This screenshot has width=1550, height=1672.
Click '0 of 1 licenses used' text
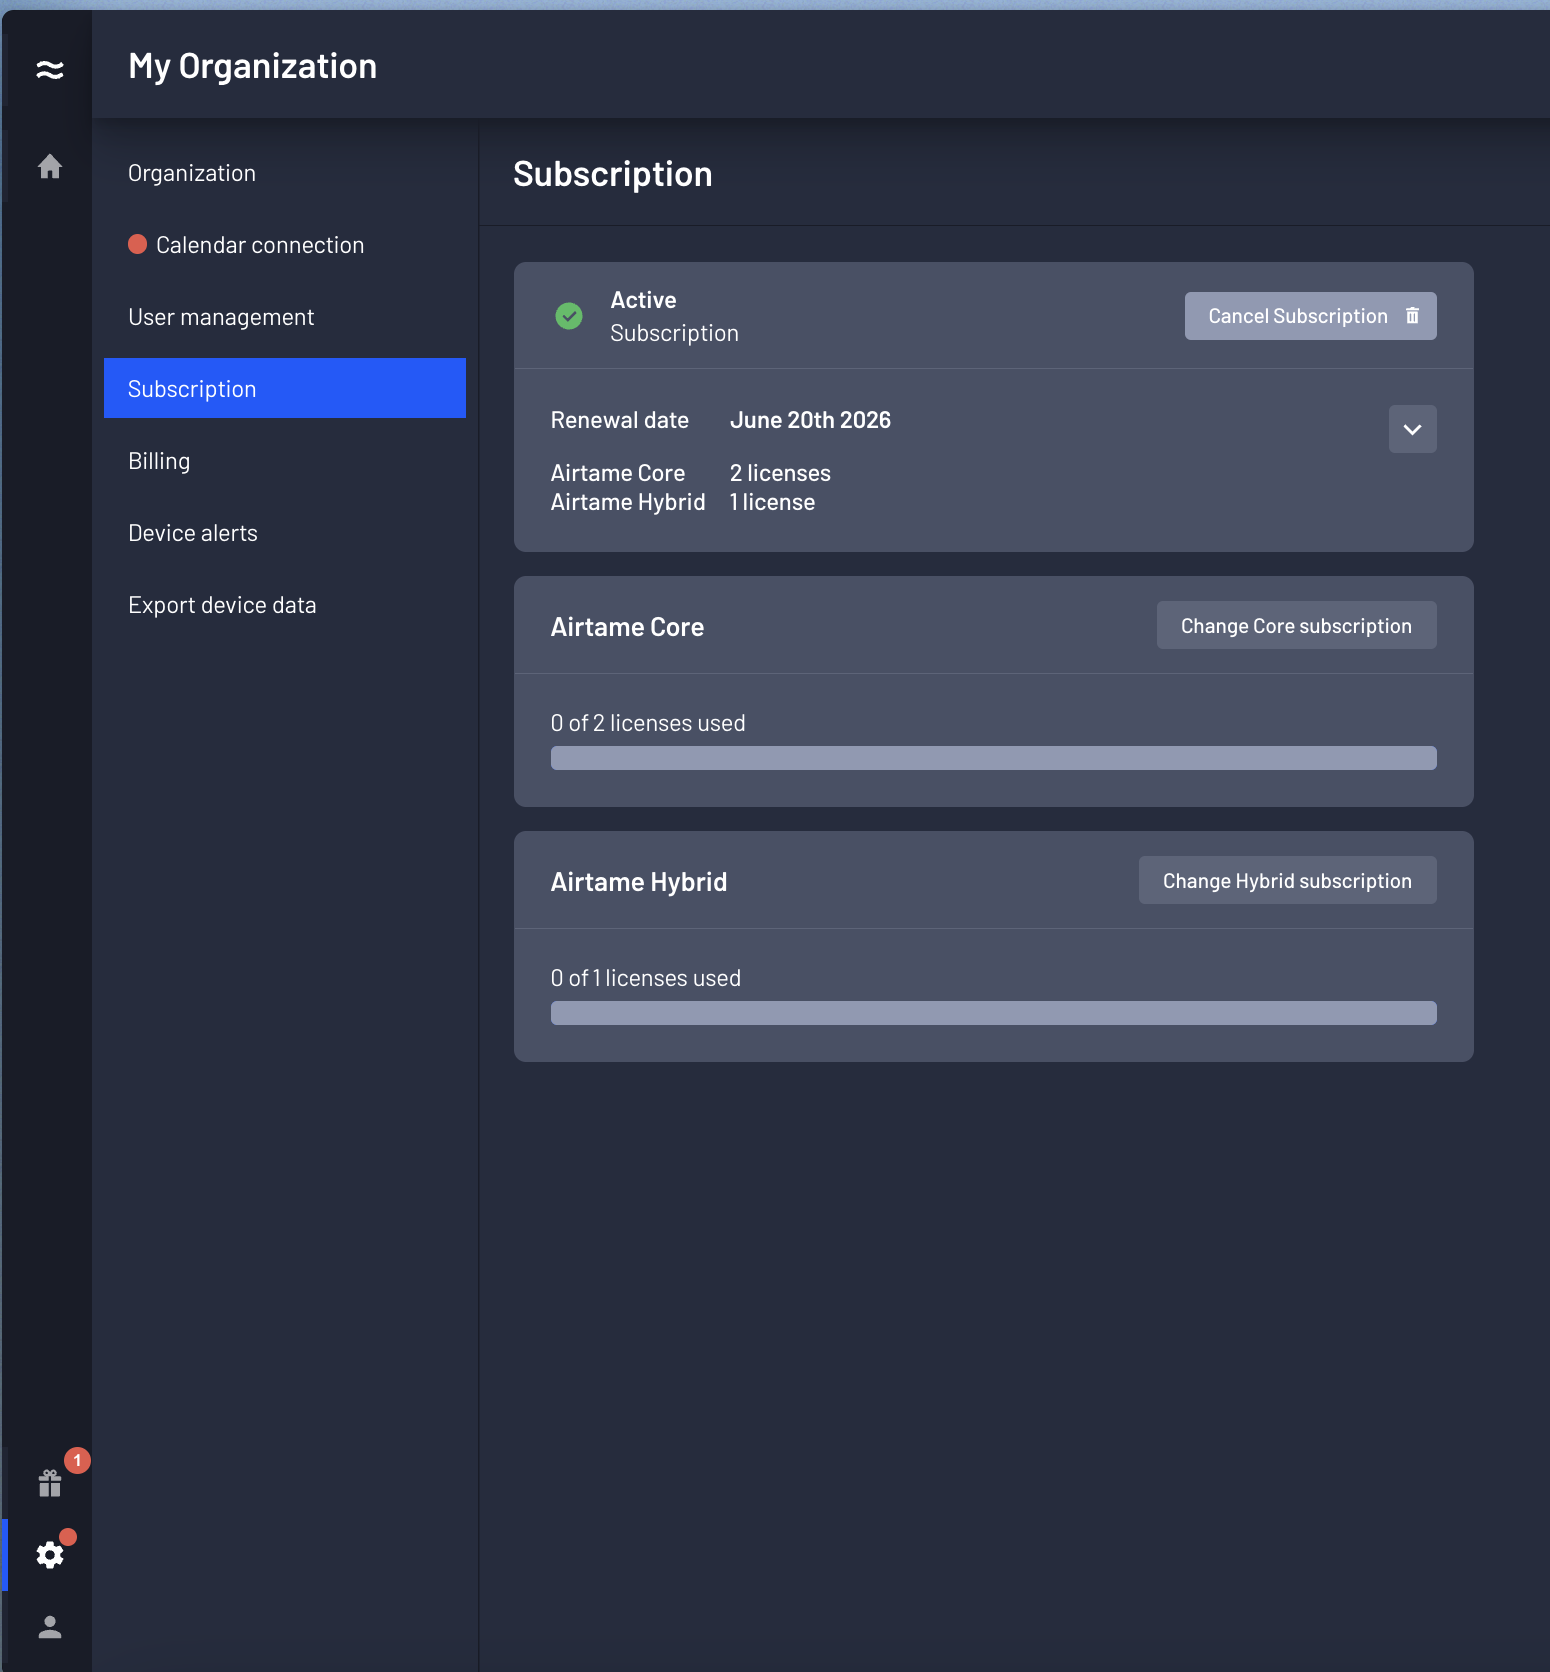[646, 978]
